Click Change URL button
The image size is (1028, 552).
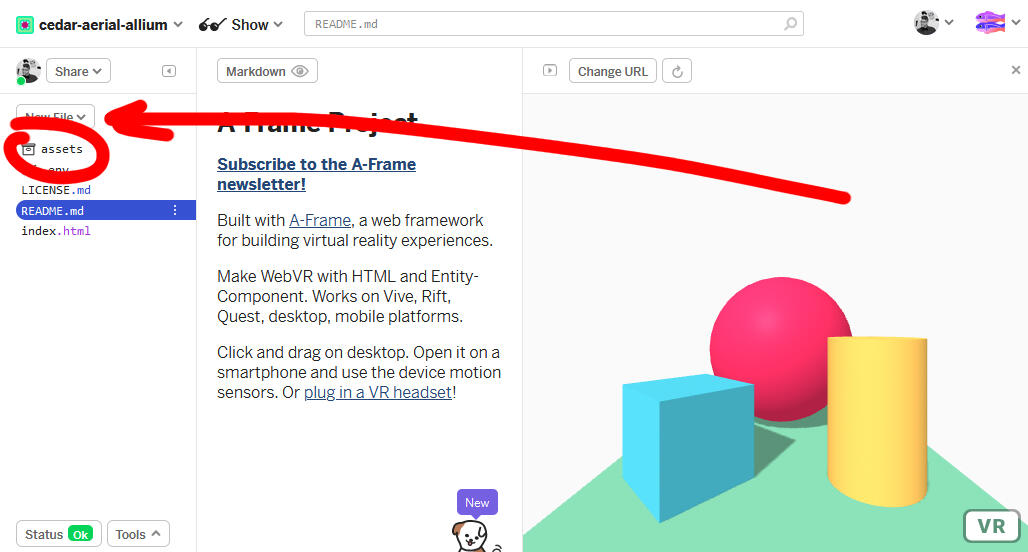[612, 71]
